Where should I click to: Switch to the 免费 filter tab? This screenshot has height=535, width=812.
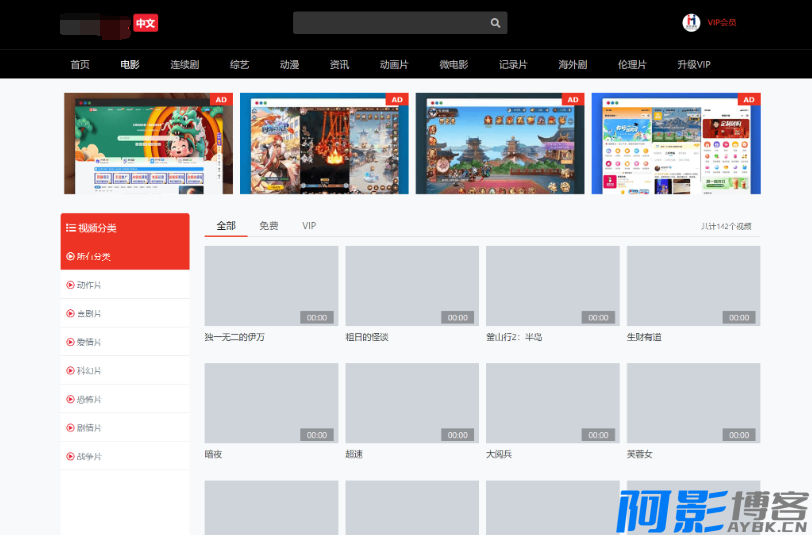268,226
